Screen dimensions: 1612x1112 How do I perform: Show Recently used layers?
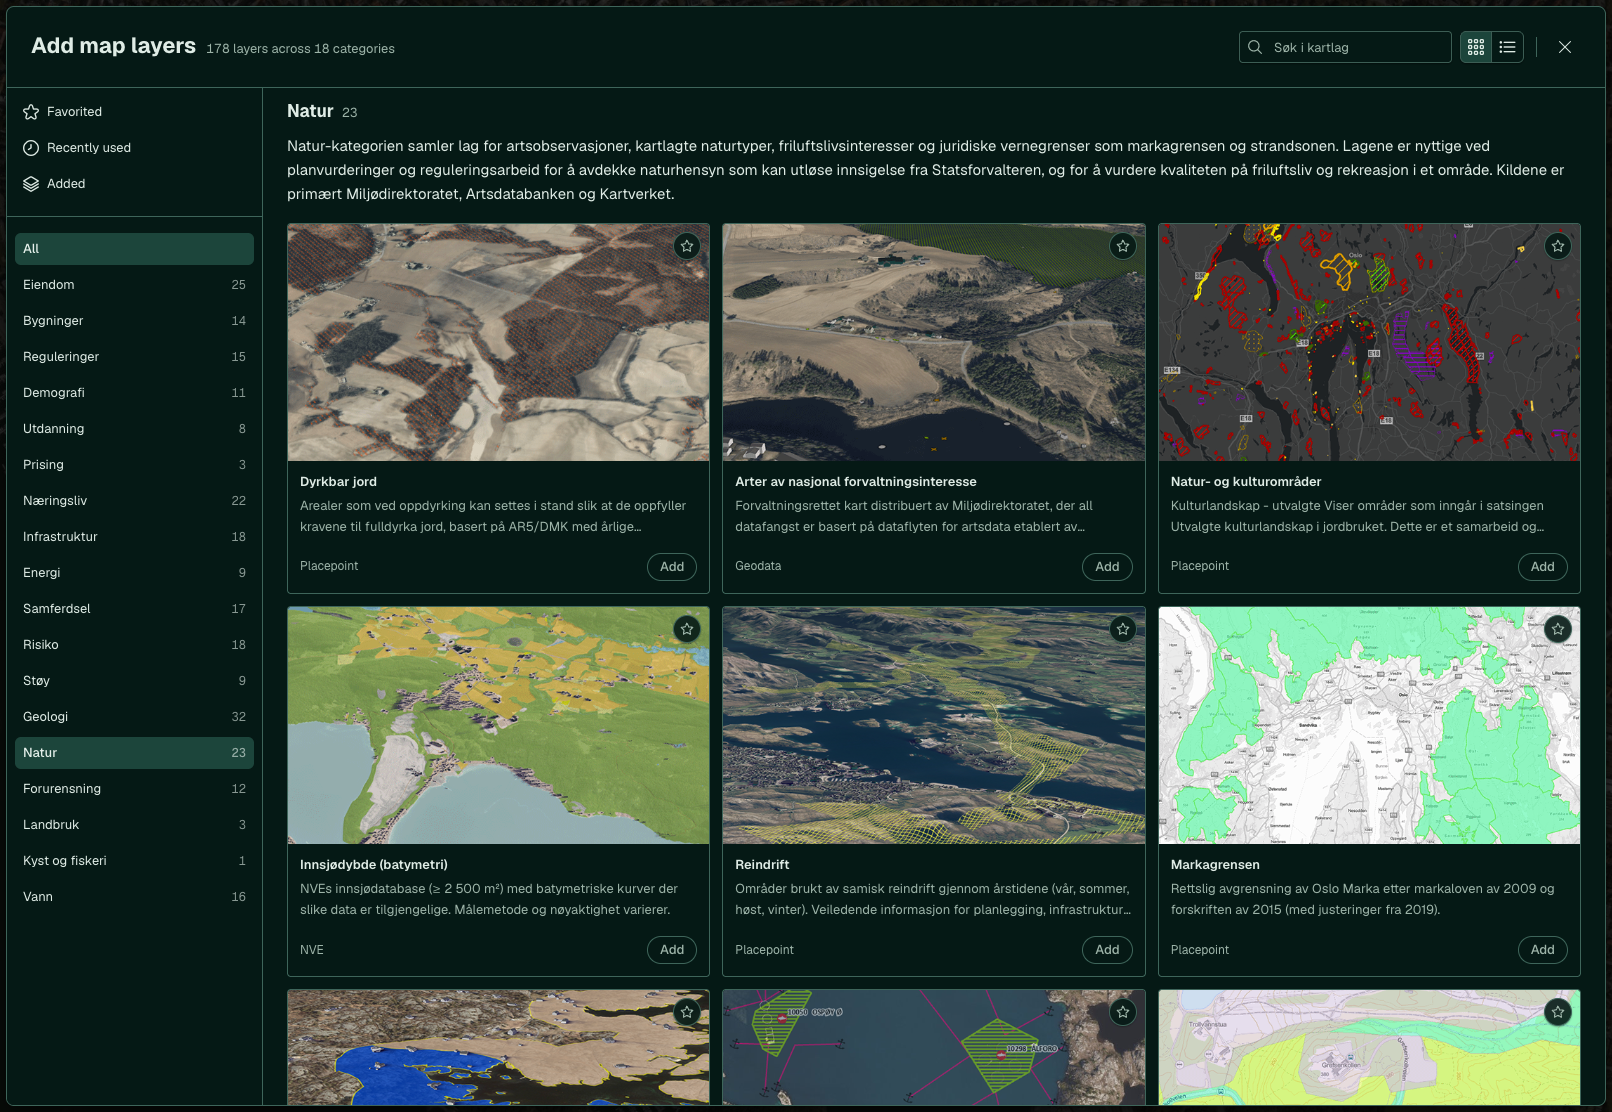(134, 148)
